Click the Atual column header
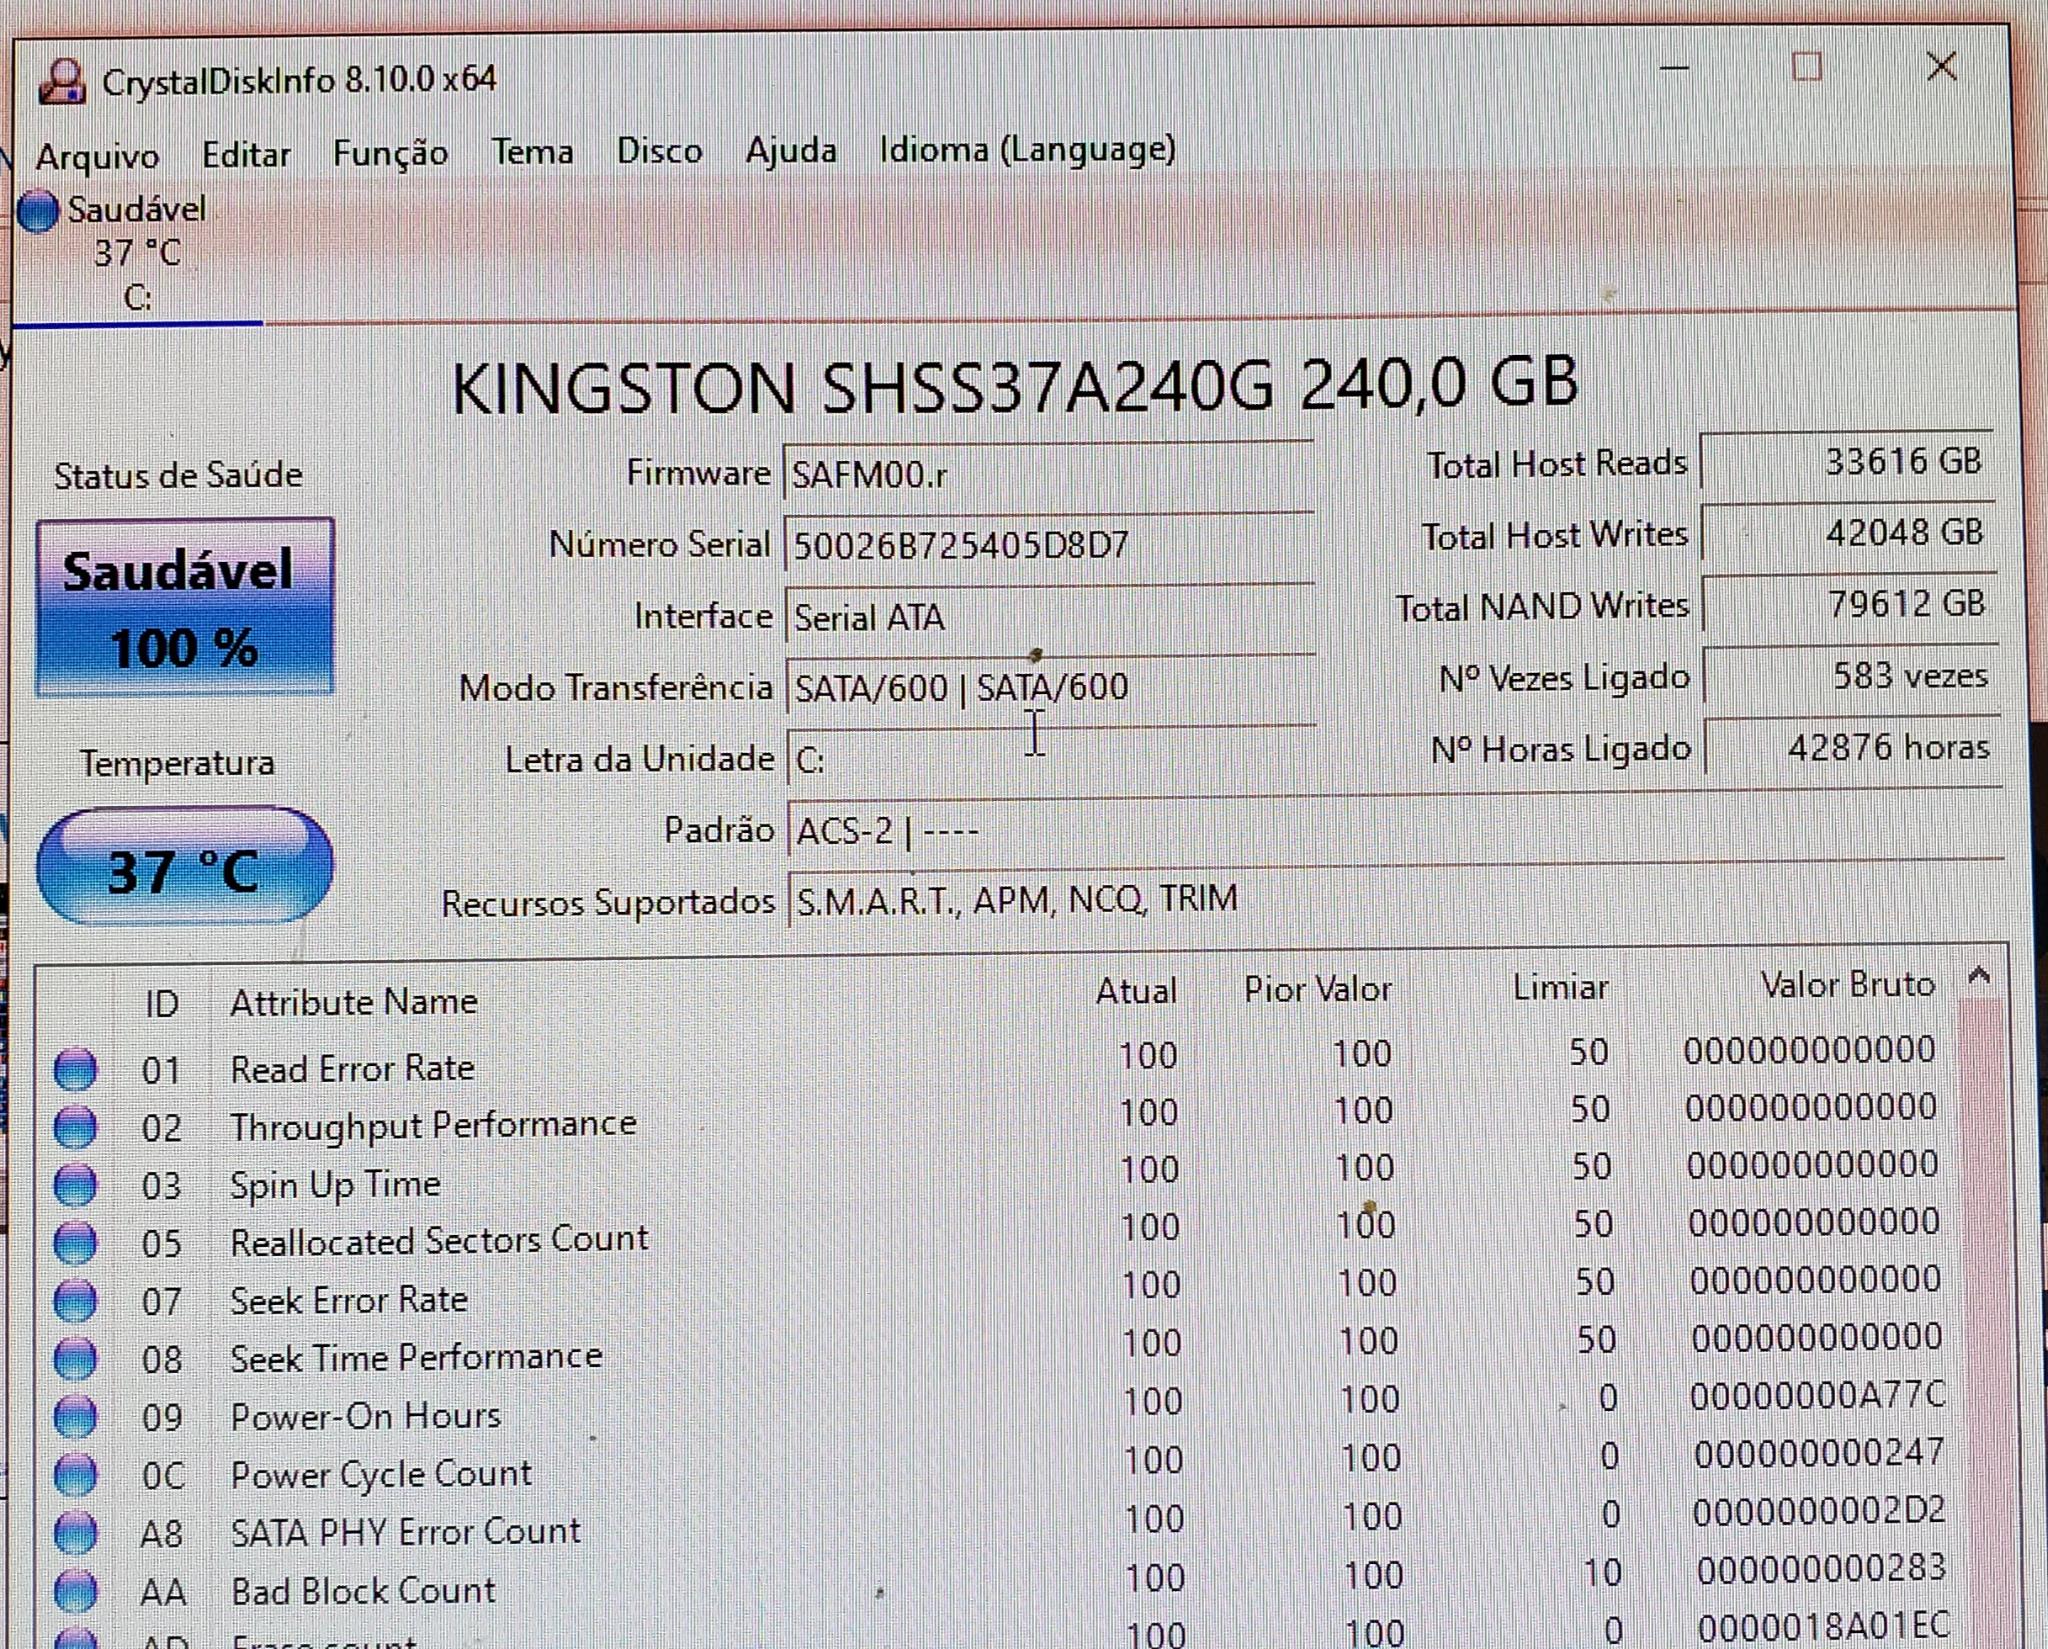Viewport: 2048px width, 1649px height. (1136, 991)
